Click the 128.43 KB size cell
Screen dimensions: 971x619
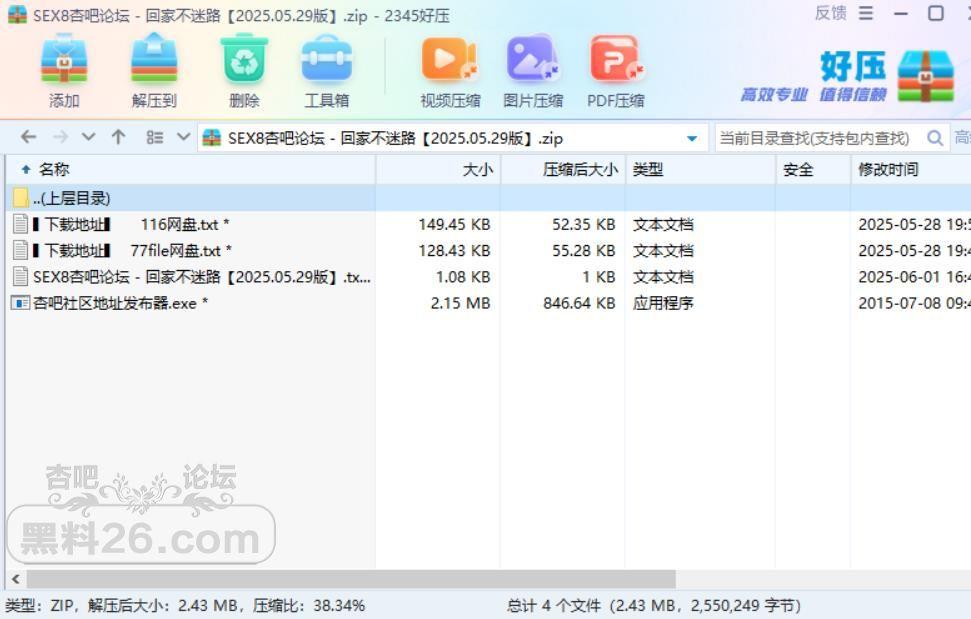[454, 251]
